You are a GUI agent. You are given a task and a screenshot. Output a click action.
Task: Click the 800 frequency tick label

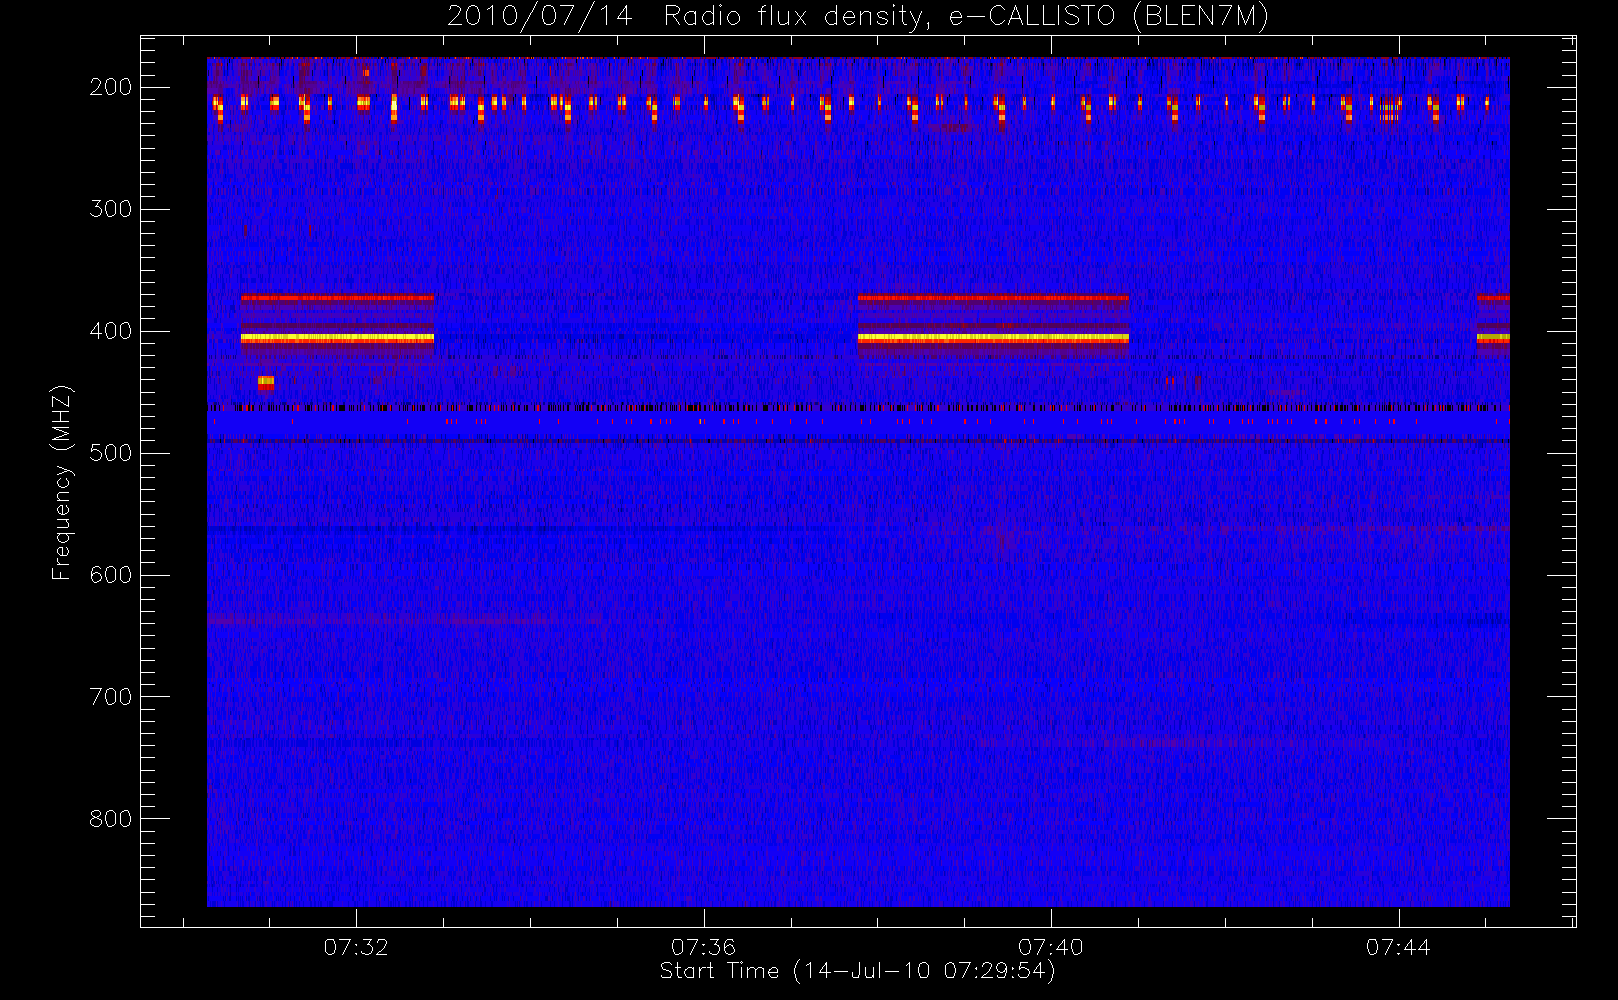111,819
